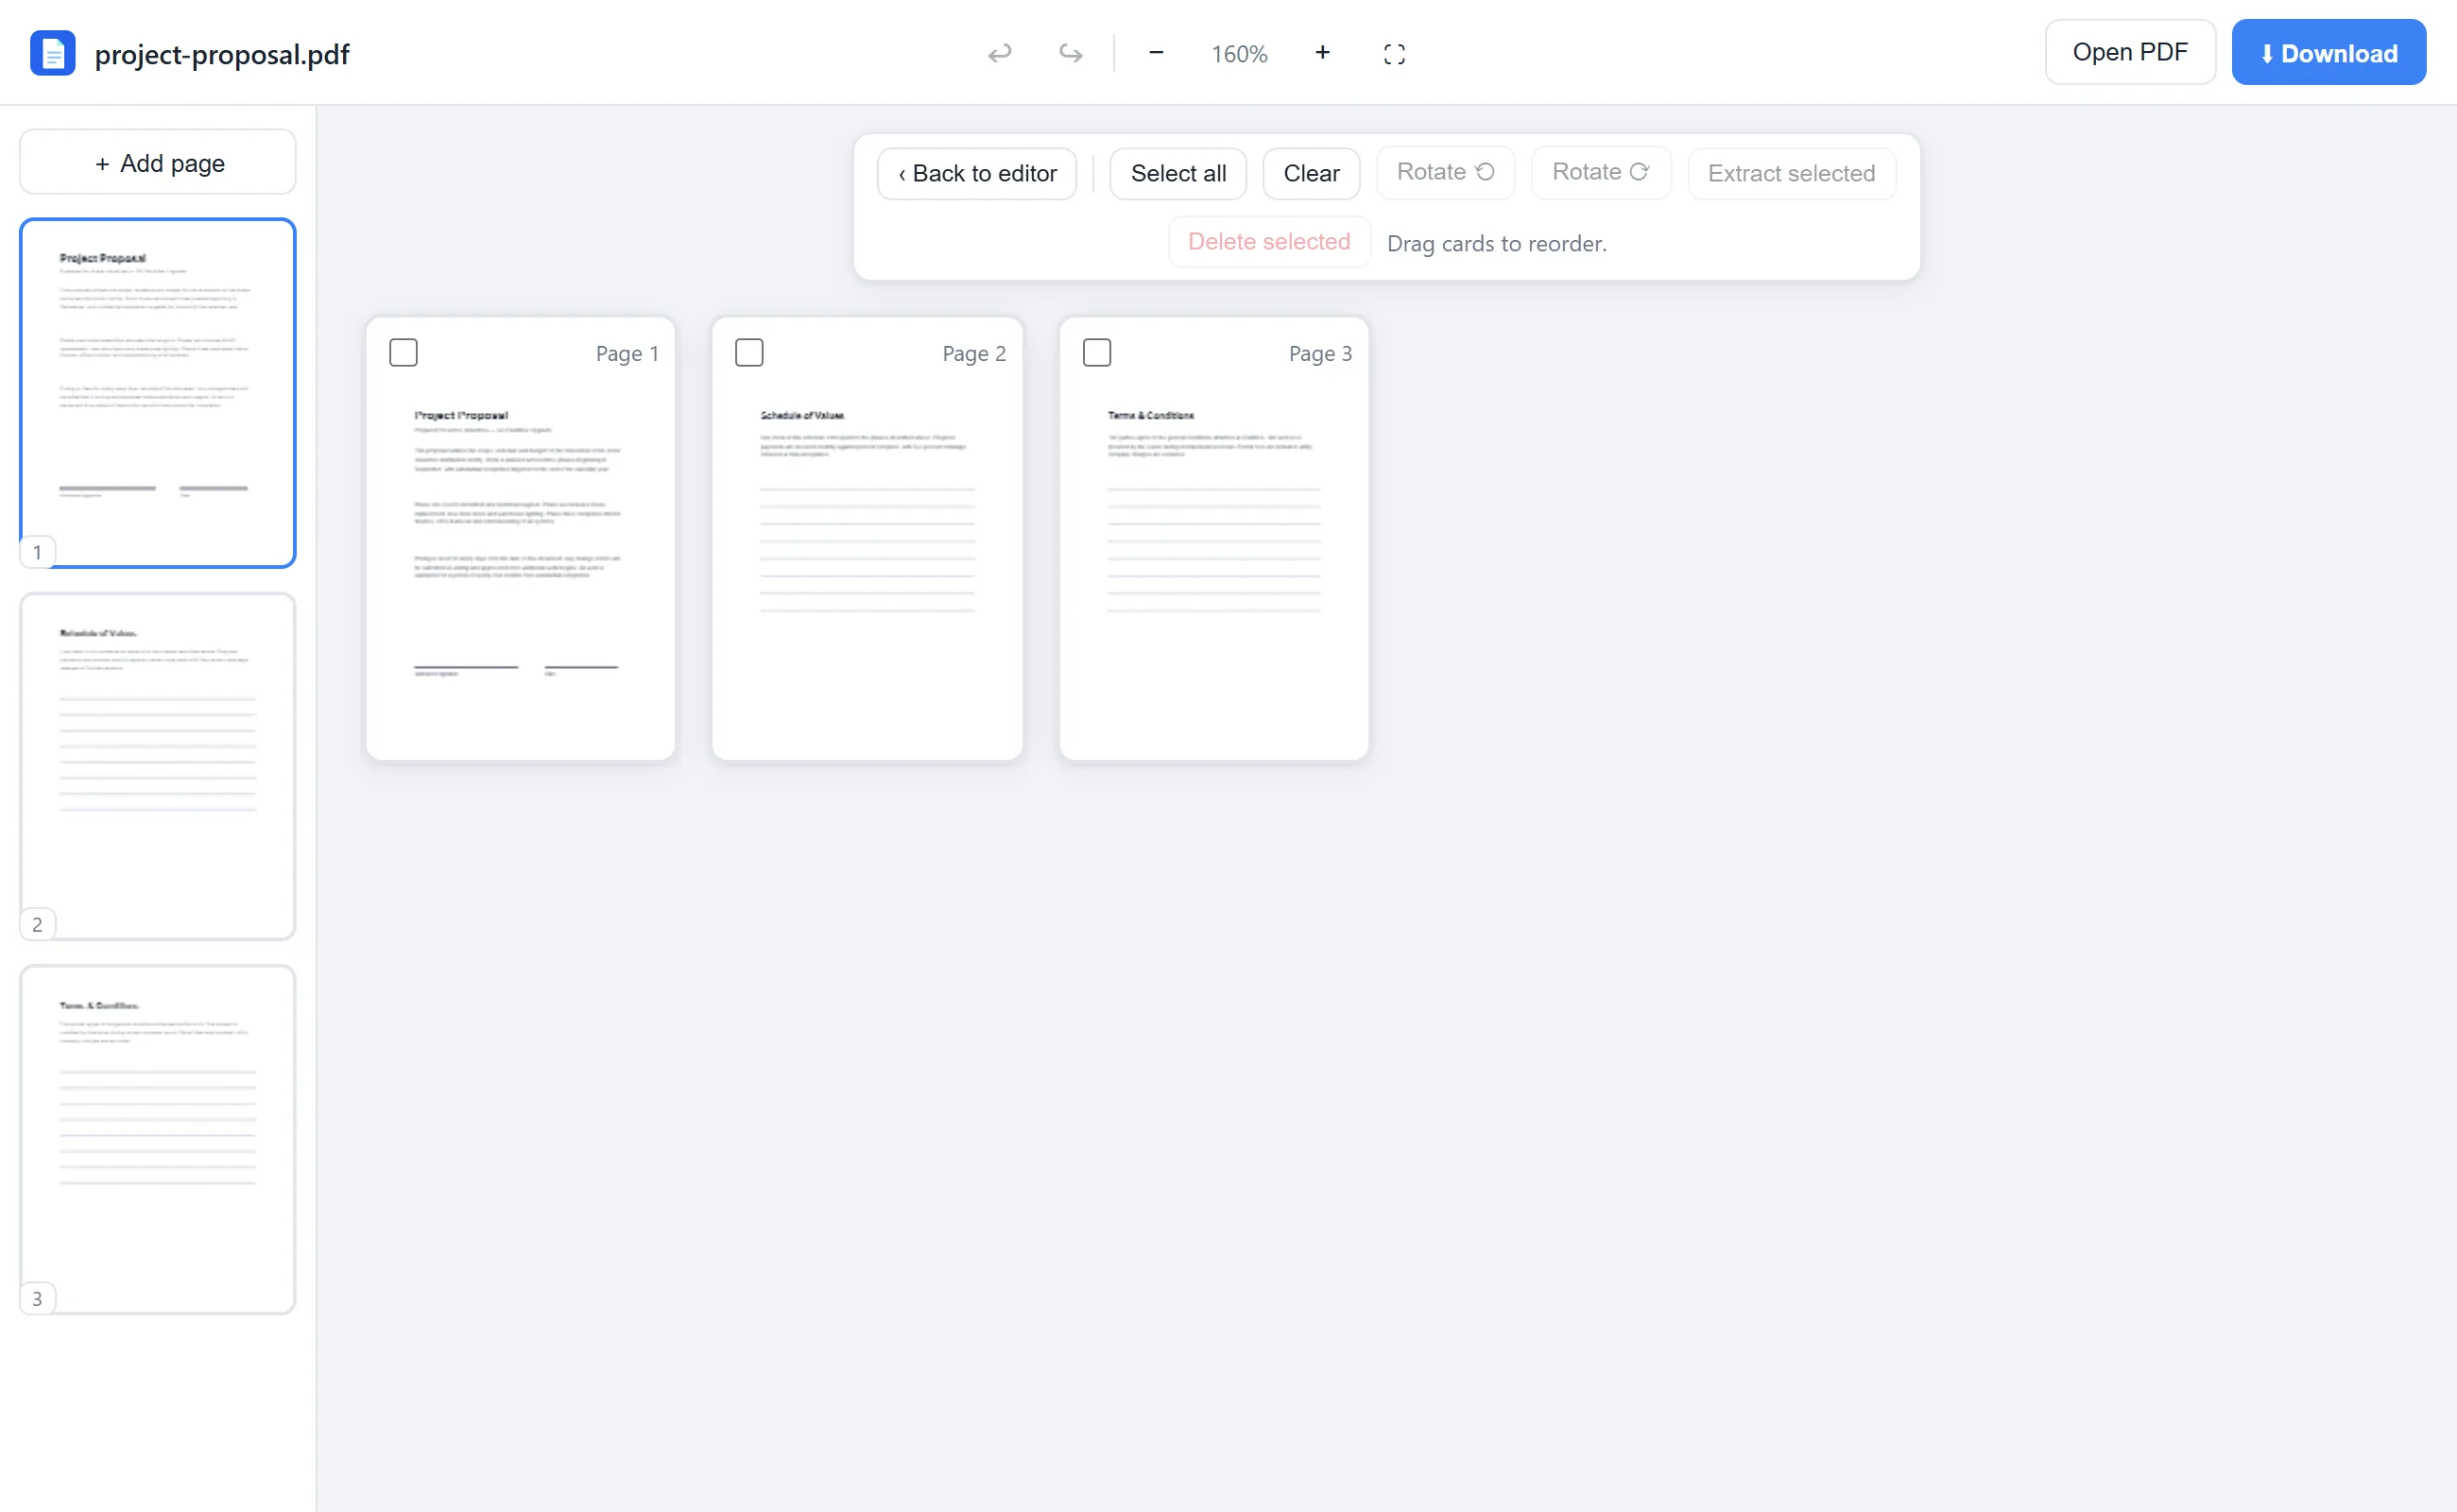Select all pages
2457x1512 pixels.
1178,174
